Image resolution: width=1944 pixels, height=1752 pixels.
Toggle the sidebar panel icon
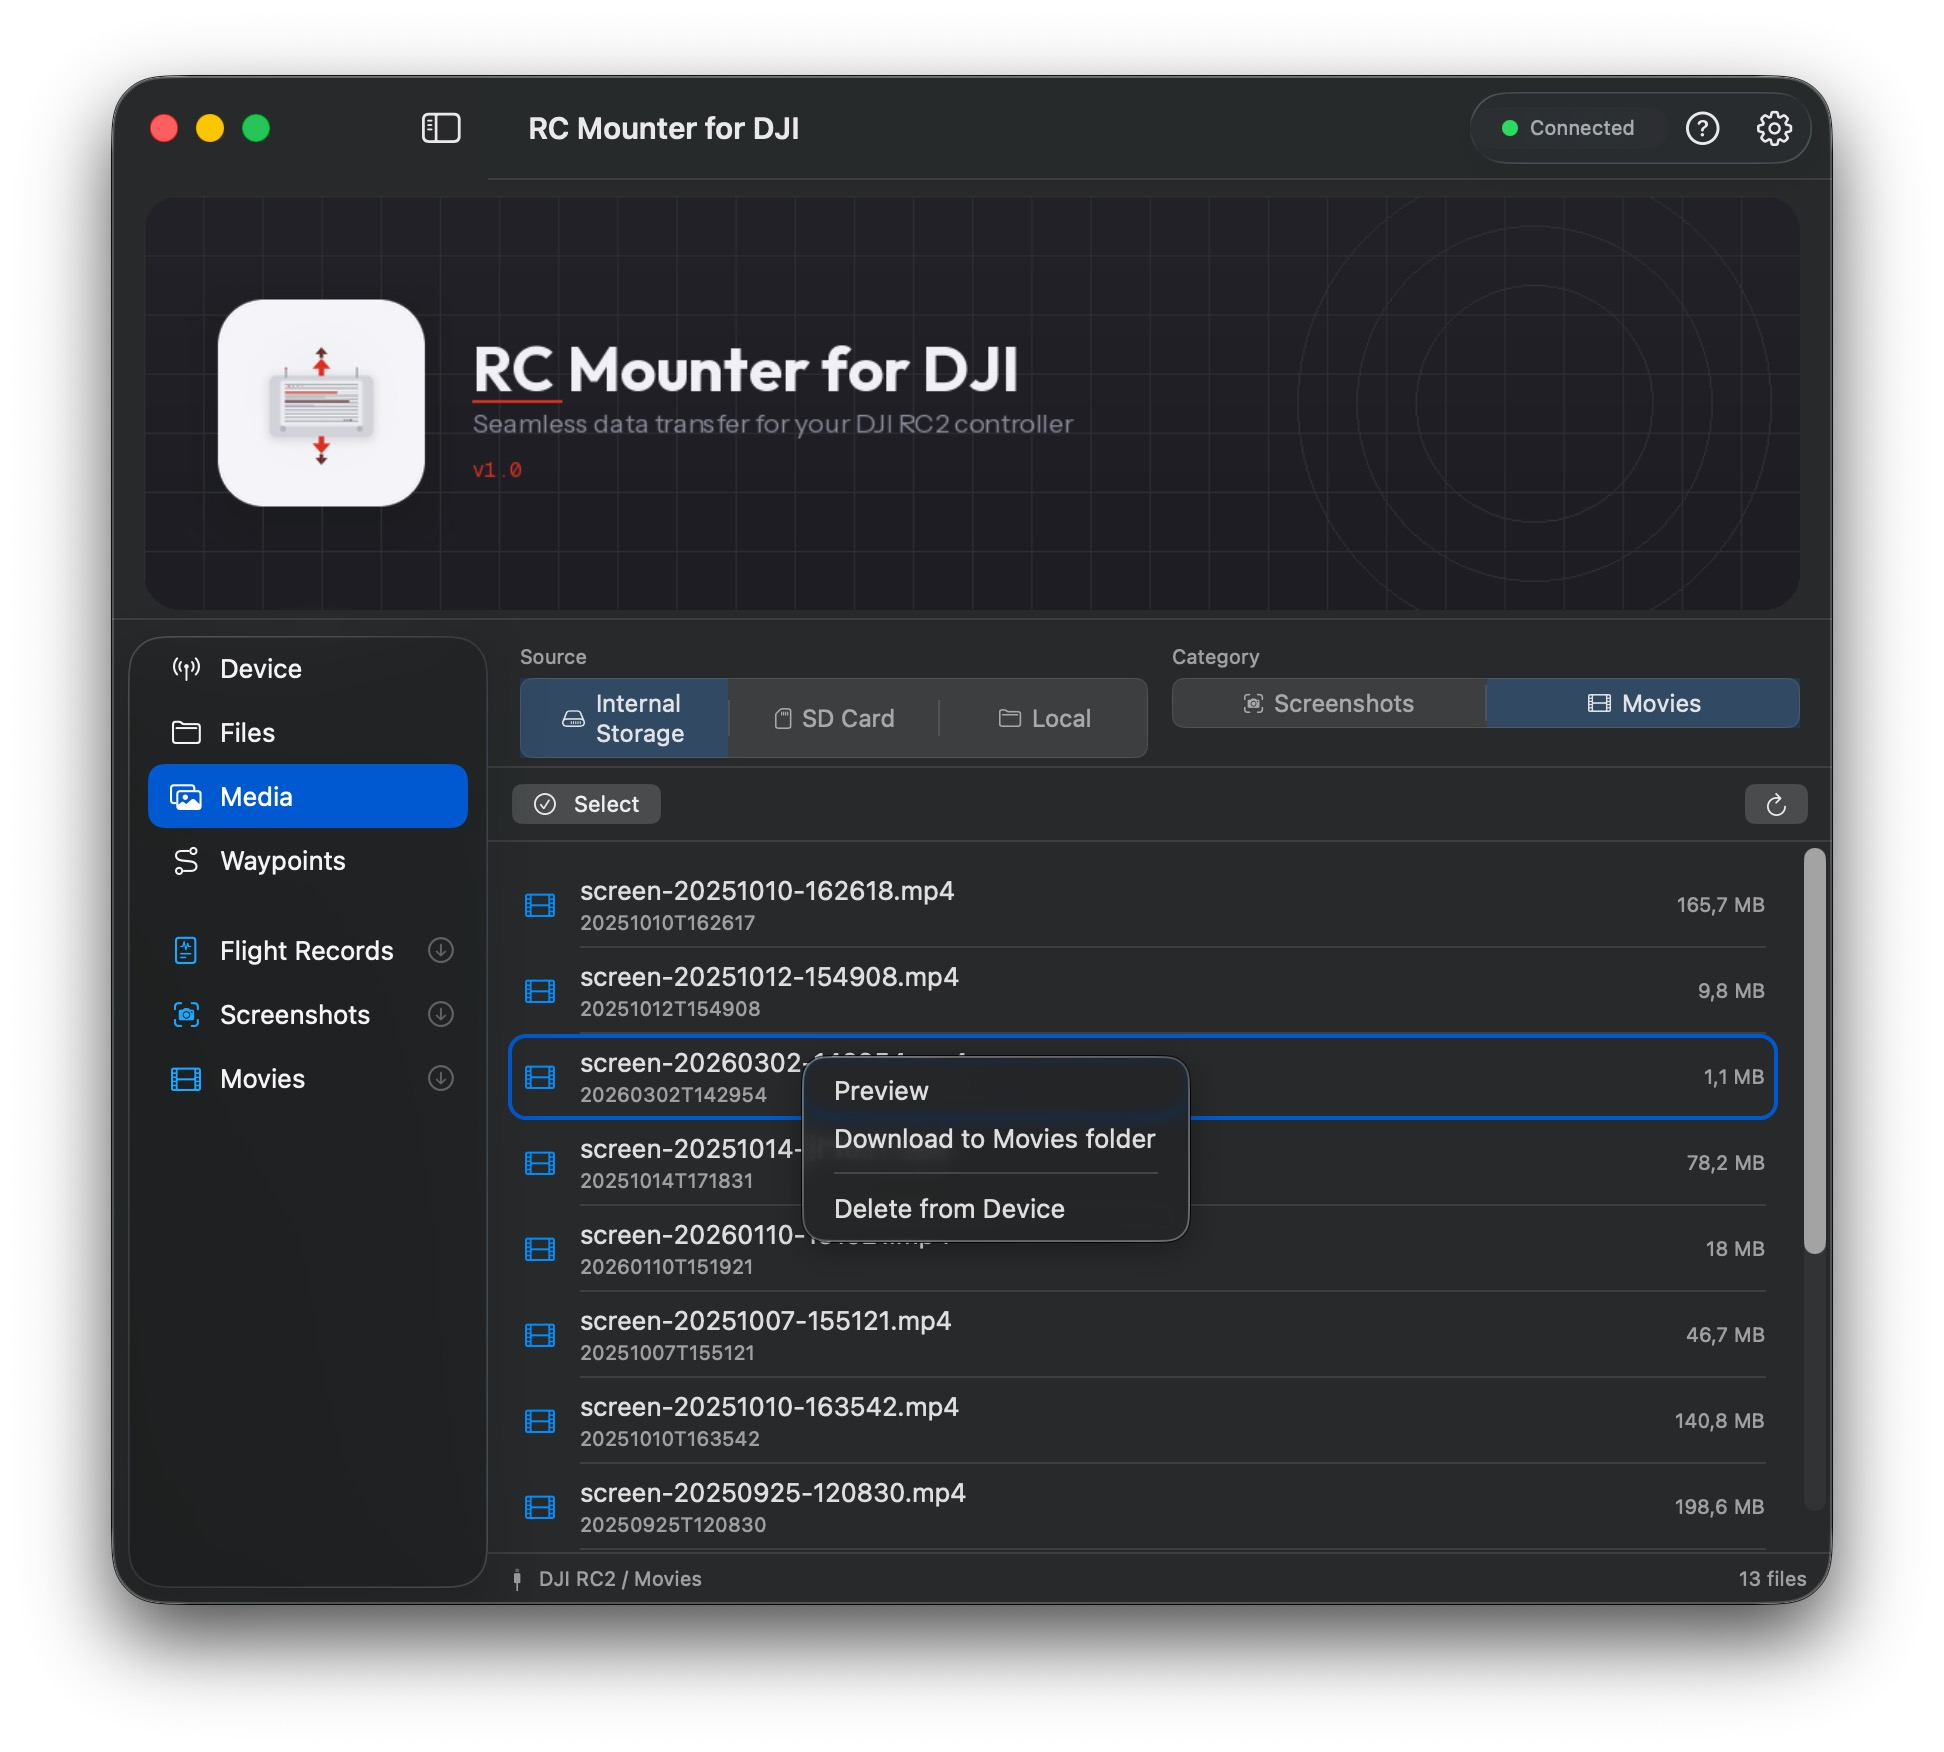[441, 128]
